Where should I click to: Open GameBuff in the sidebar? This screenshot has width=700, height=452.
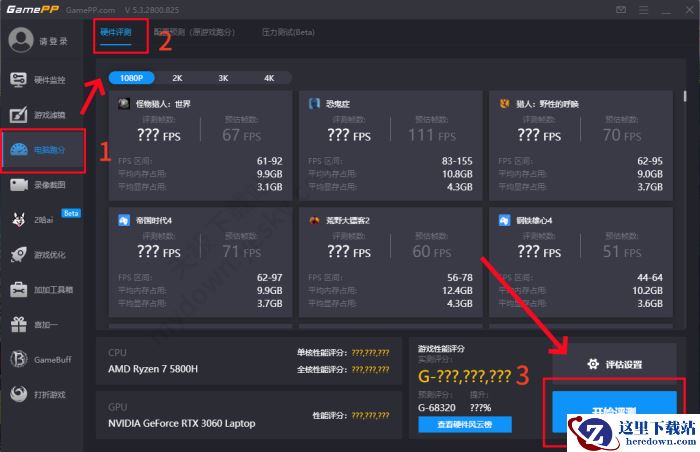(x=41, y=359)
